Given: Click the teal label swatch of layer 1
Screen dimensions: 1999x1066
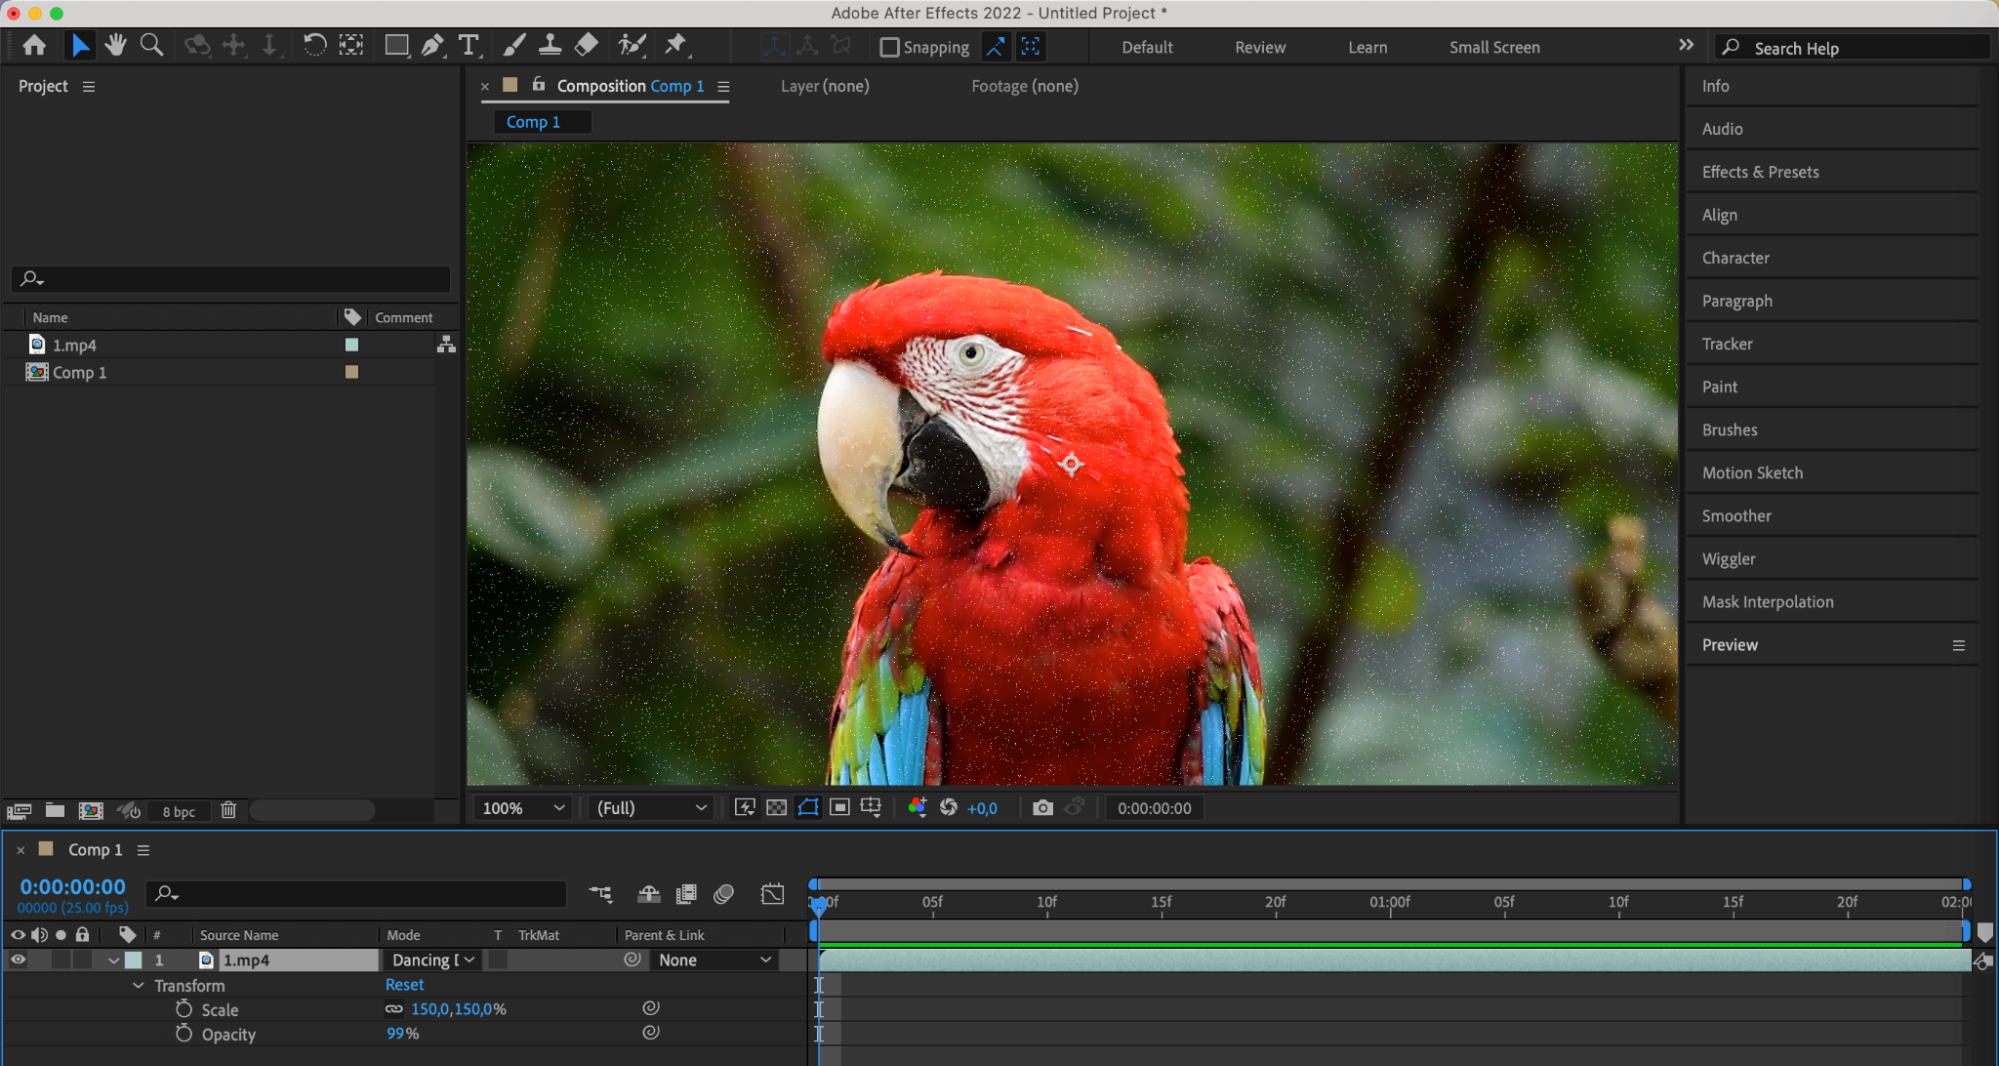Looking at the screenshot, I should pyautogui.click(x=133, y=960).
